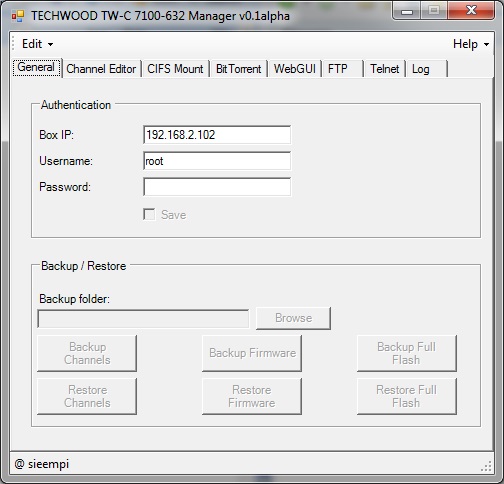Select the BitTorrent tab
Image resolution: width=504 pixels, height=484 pixels.
click(238, 69)
